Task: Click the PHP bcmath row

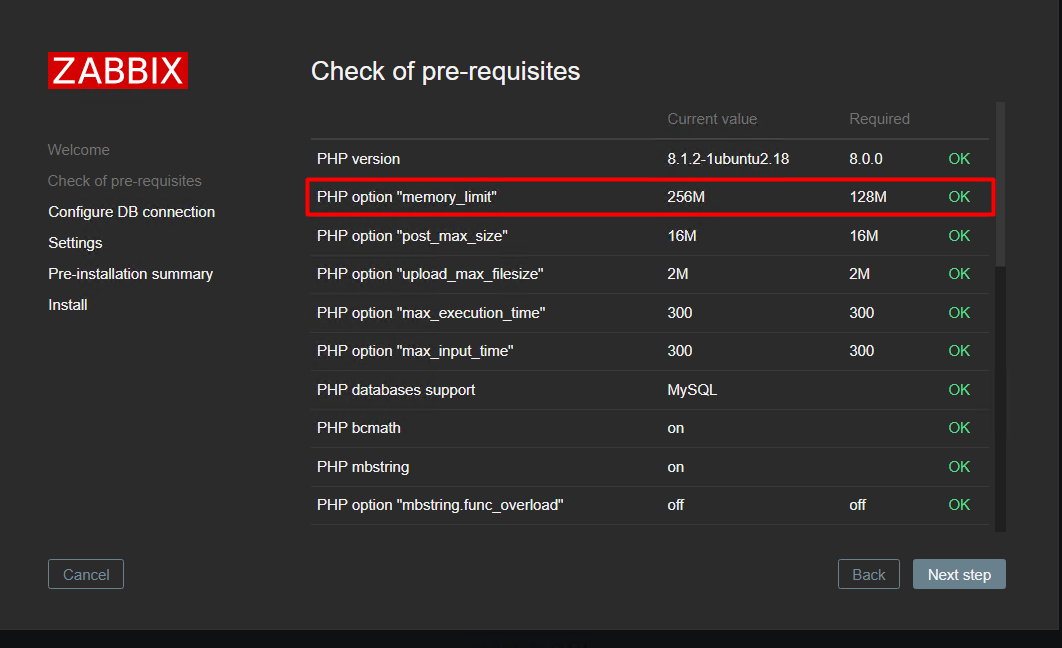Action: 650,429
